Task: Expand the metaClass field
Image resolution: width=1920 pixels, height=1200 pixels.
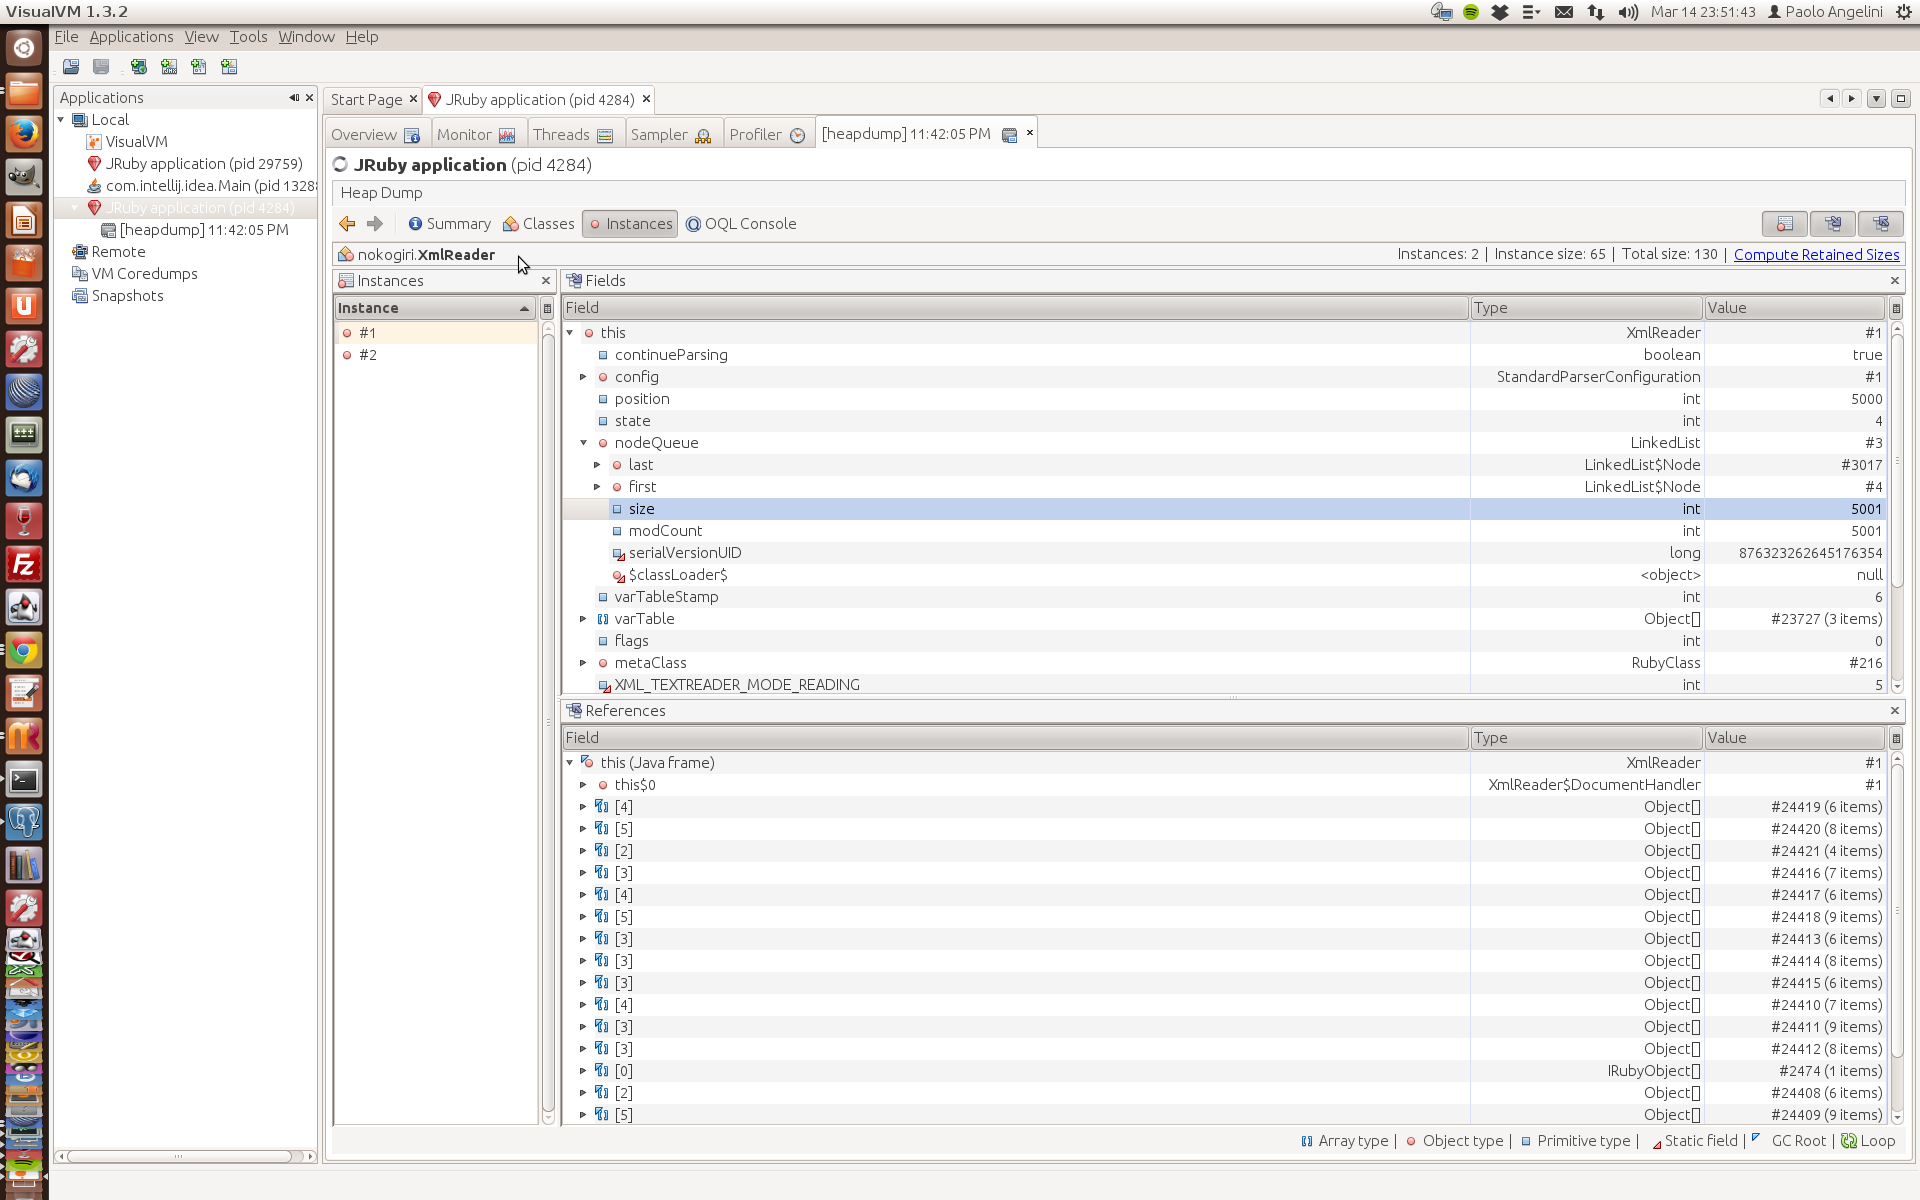Action: pyautogui.click(x=583, y=663)
